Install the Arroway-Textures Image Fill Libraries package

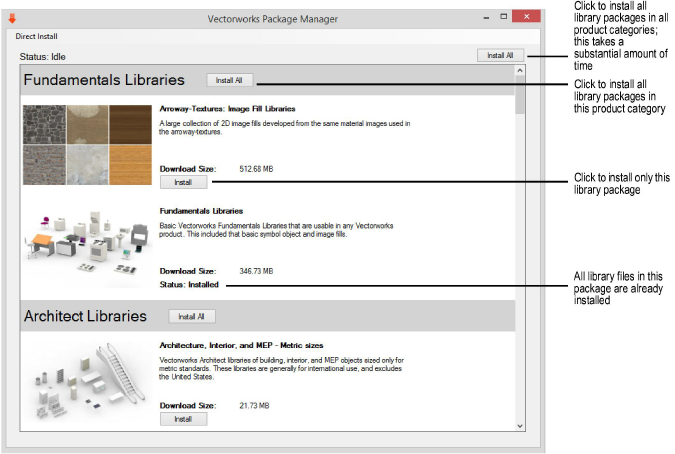(x=183, y=182)
